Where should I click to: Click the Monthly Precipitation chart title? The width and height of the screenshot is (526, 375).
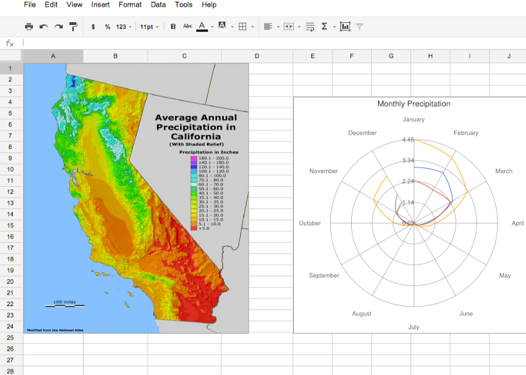(414, 104)
